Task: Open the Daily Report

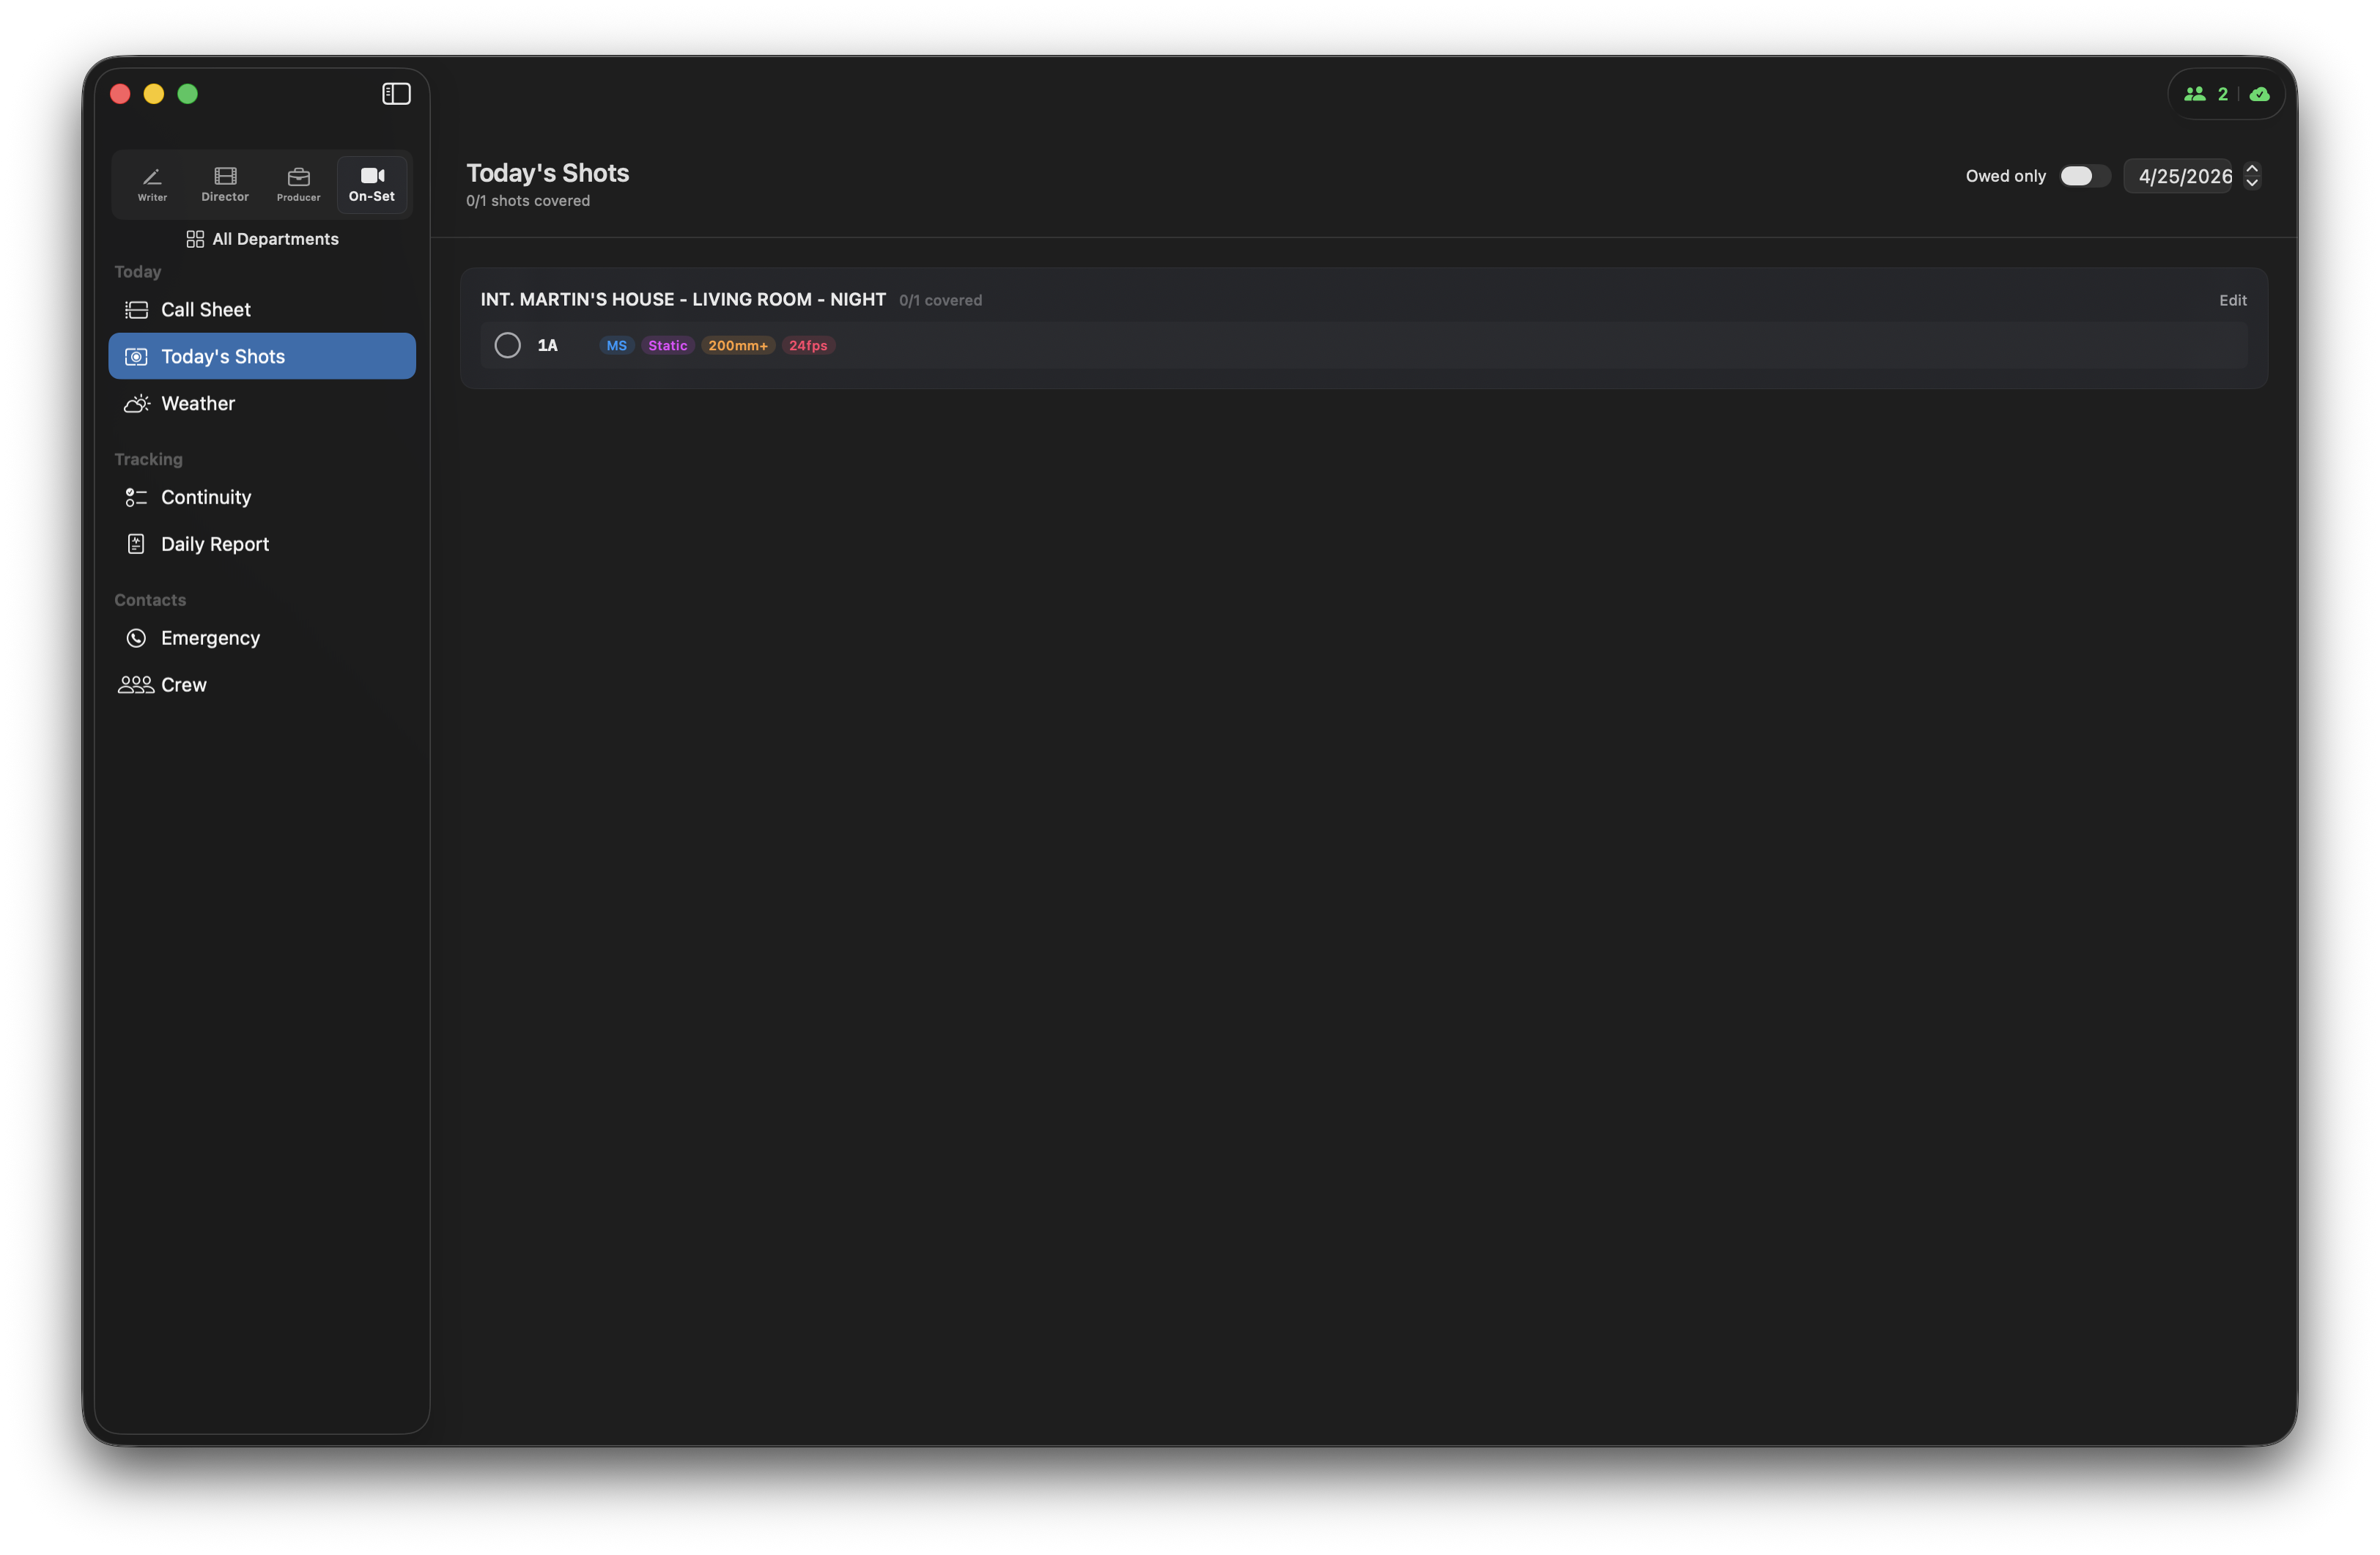Action: [214, 545]
